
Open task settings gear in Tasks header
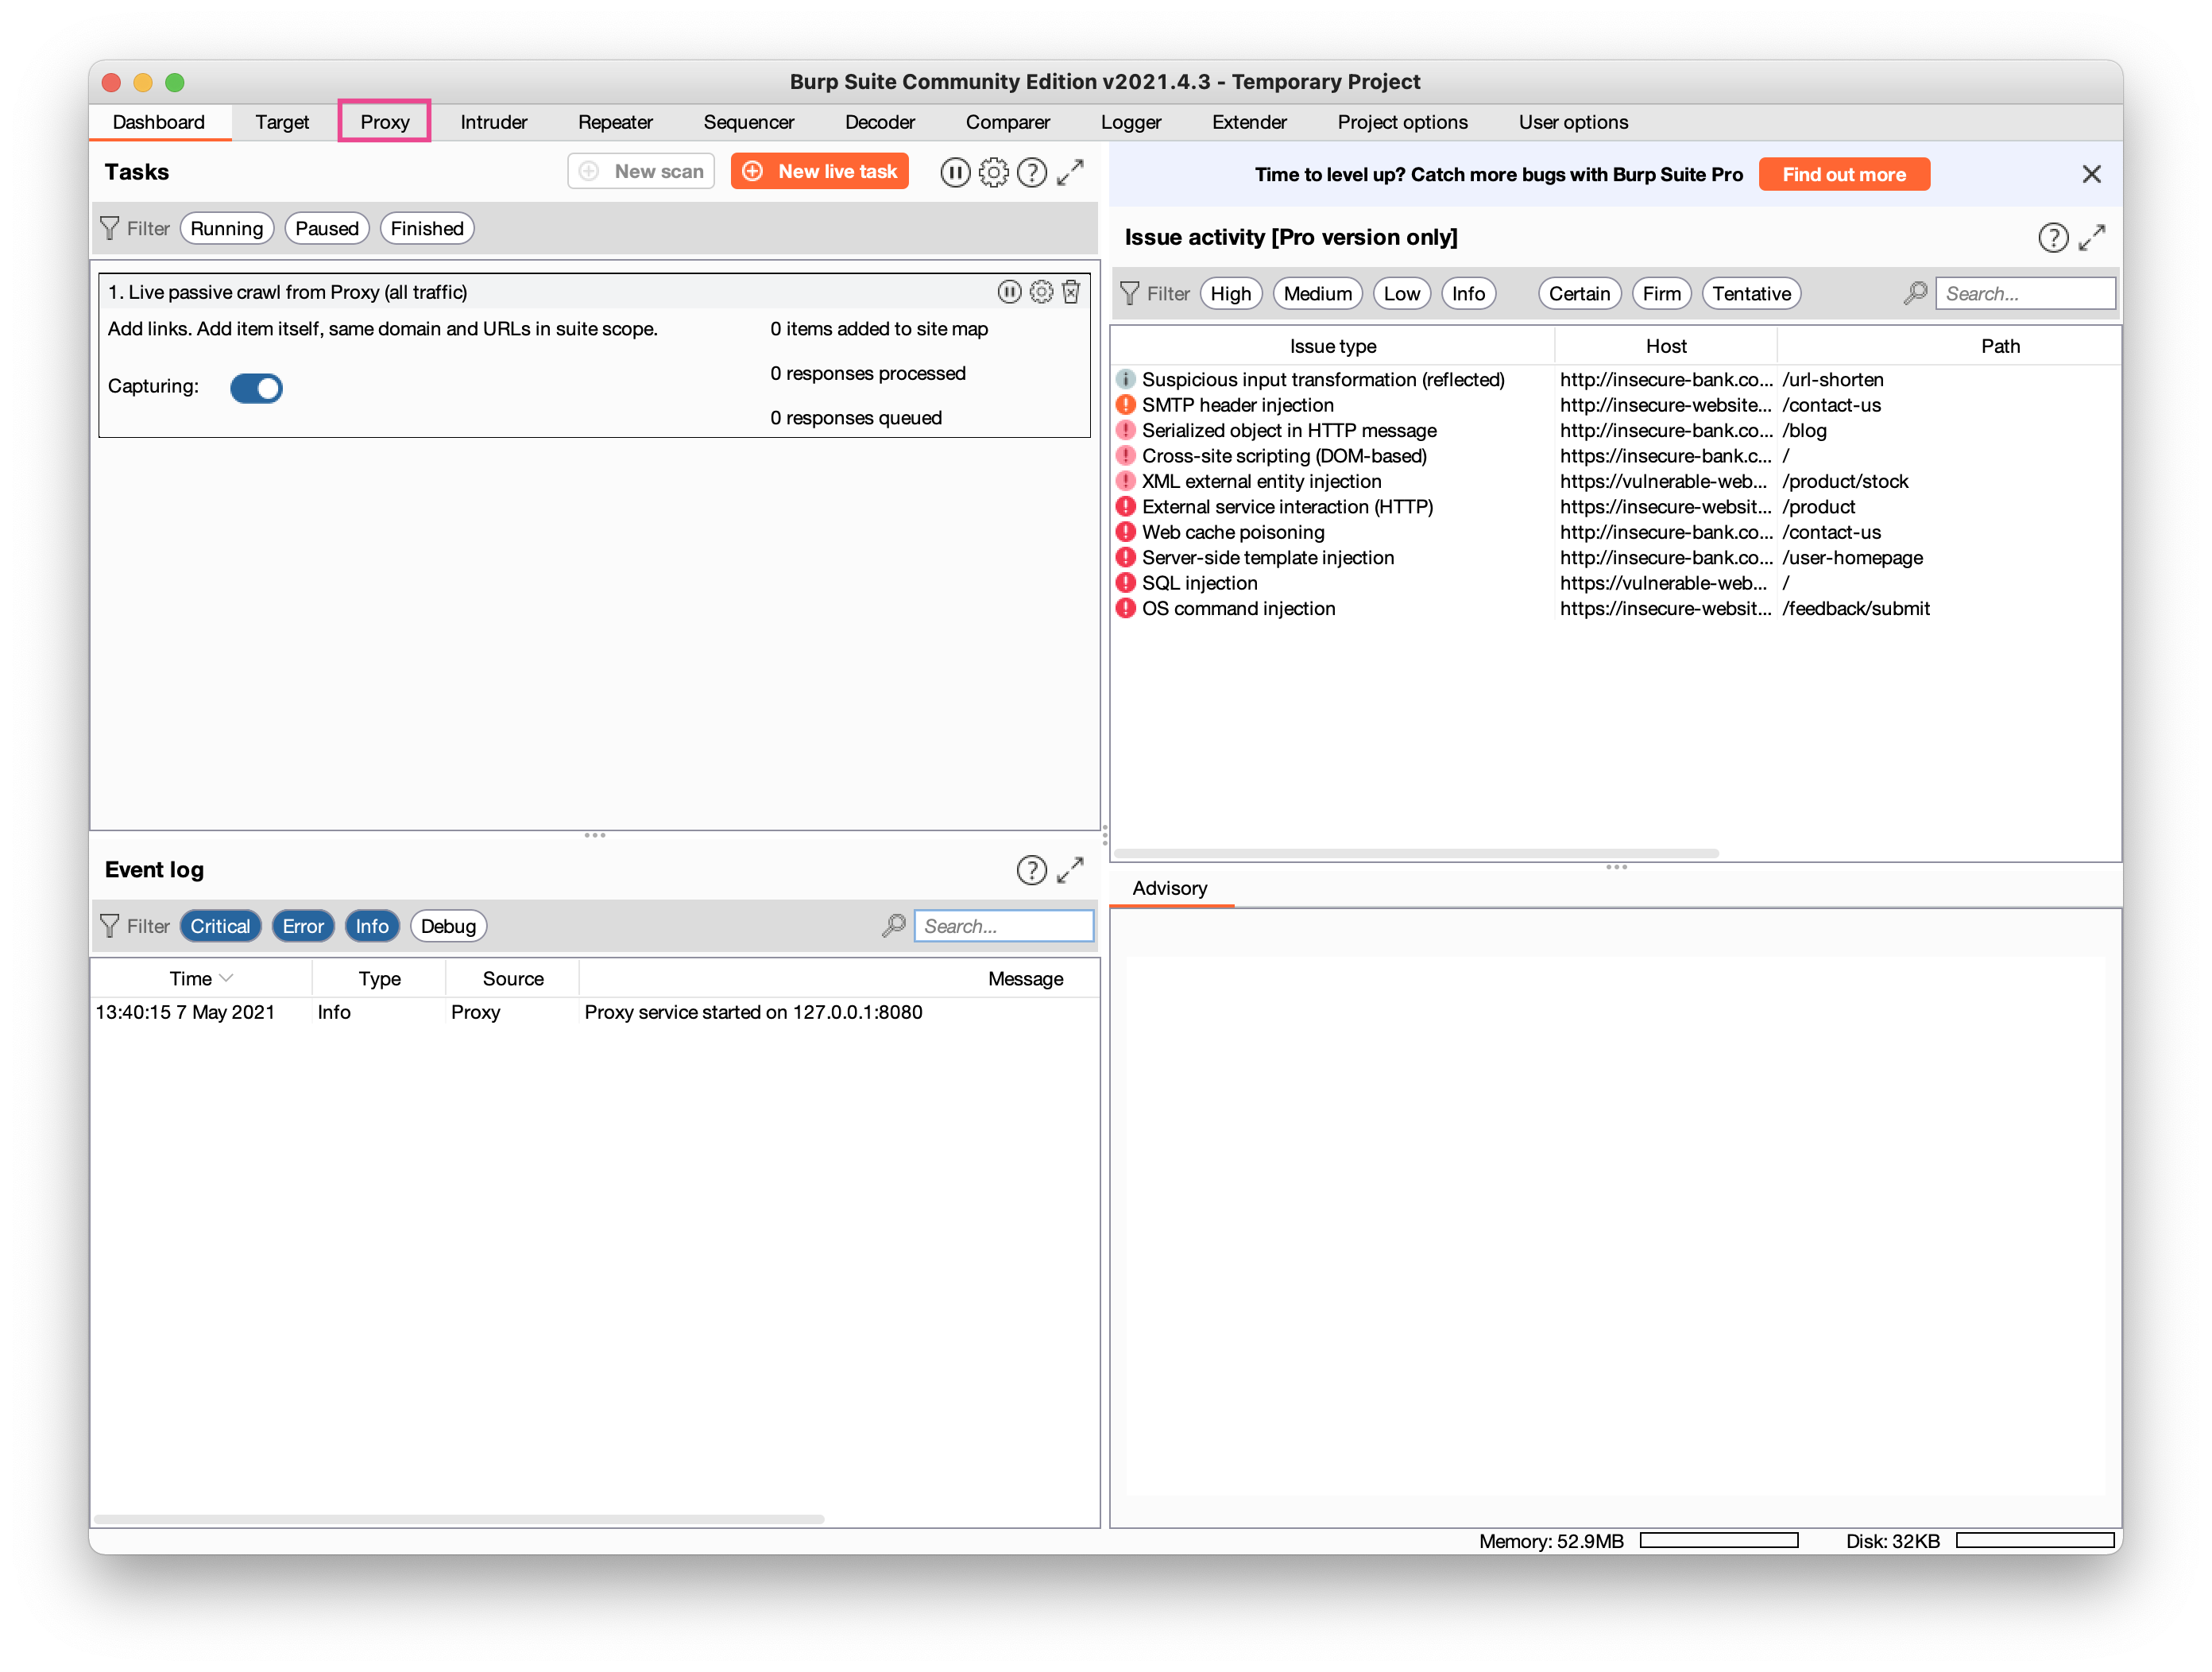click(993, 172)
